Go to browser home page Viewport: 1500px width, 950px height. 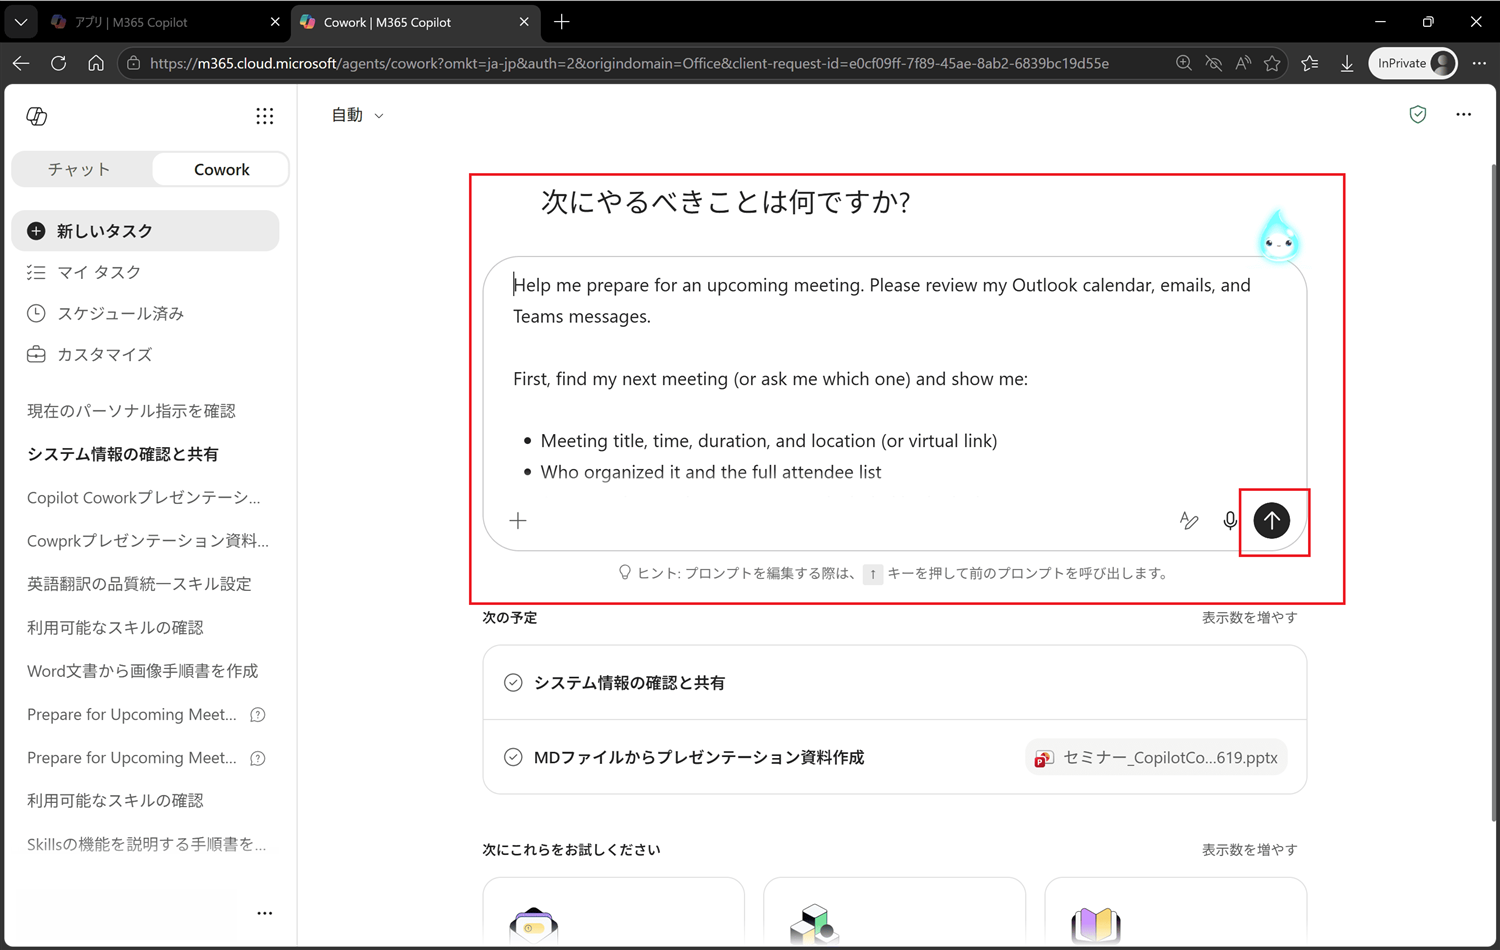(x=96, y=63)
